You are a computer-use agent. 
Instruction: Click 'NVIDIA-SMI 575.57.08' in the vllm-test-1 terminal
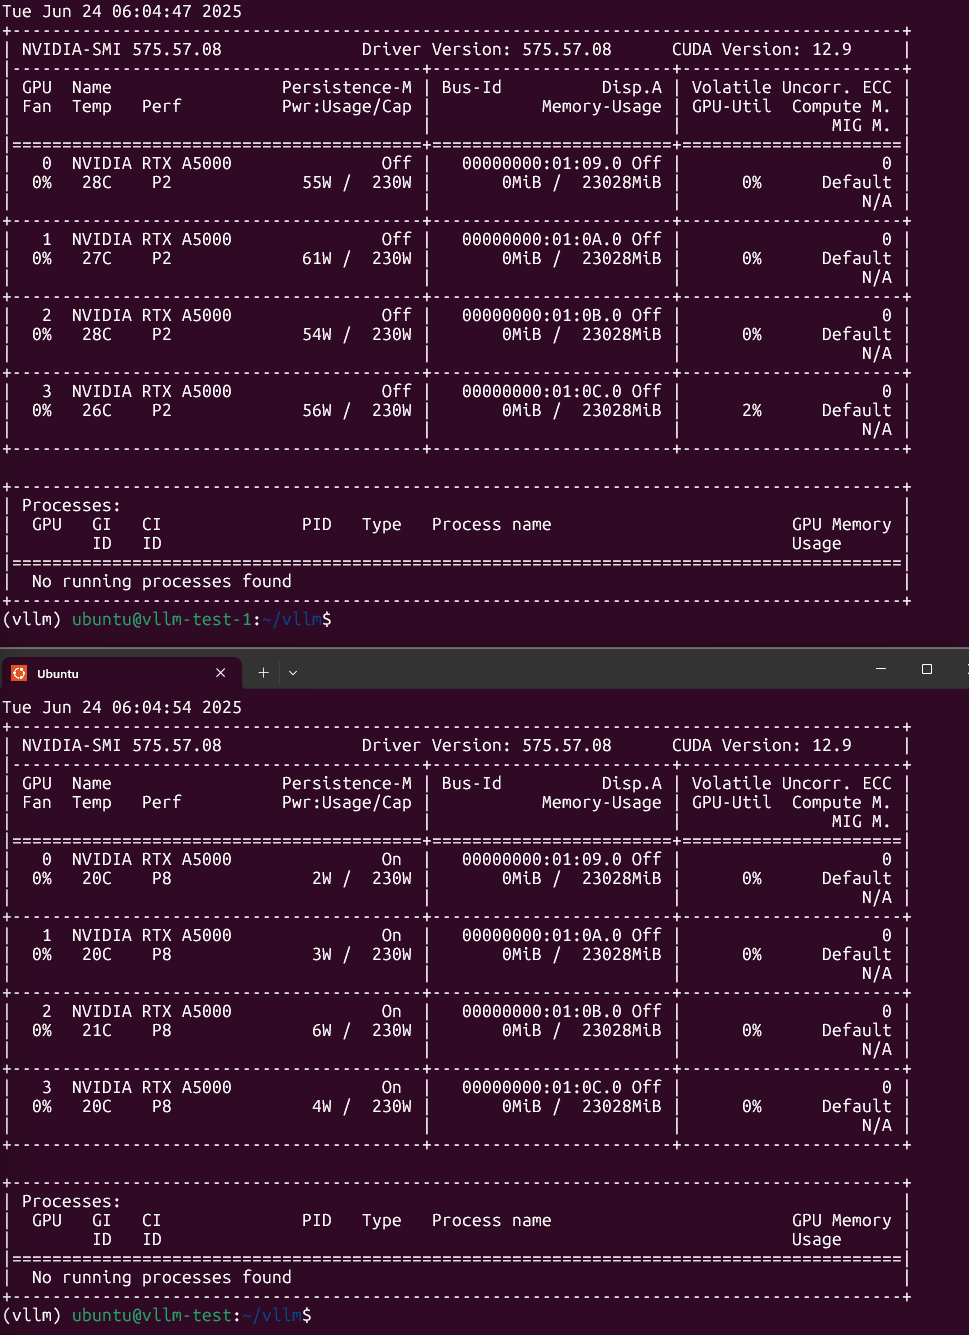(x=122, y=49)
